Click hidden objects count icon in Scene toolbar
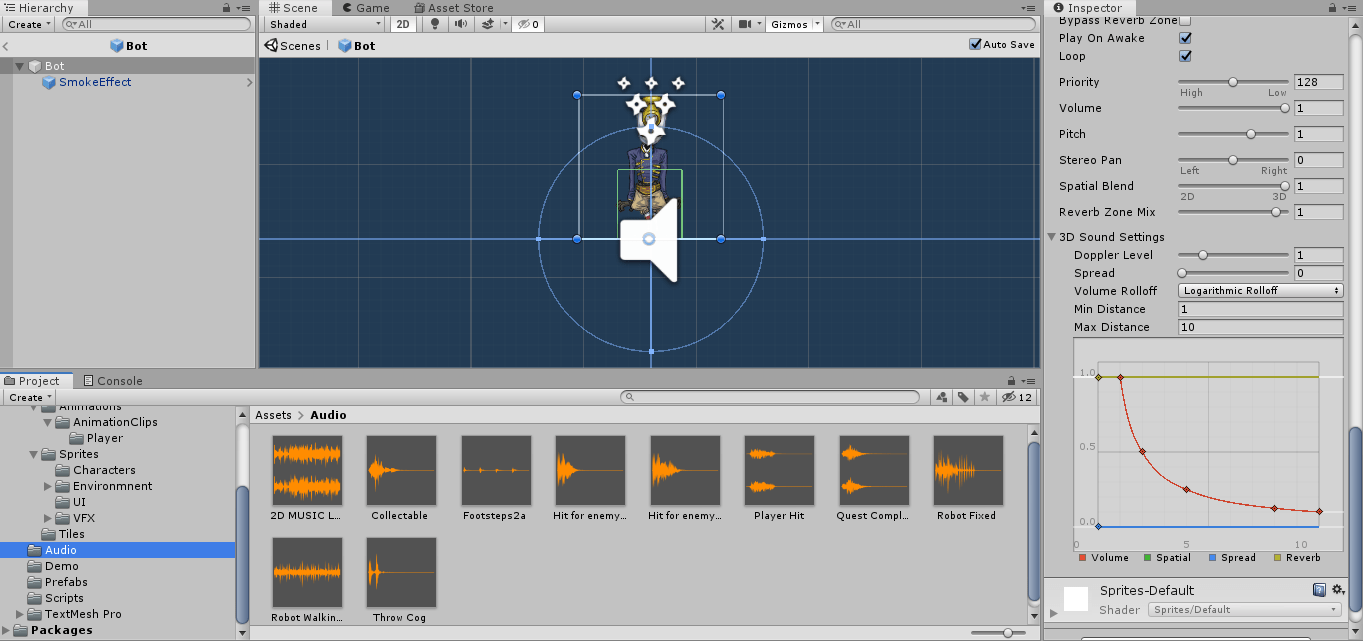This screenshot has height=641, width=1363. [x=528, y=24]
